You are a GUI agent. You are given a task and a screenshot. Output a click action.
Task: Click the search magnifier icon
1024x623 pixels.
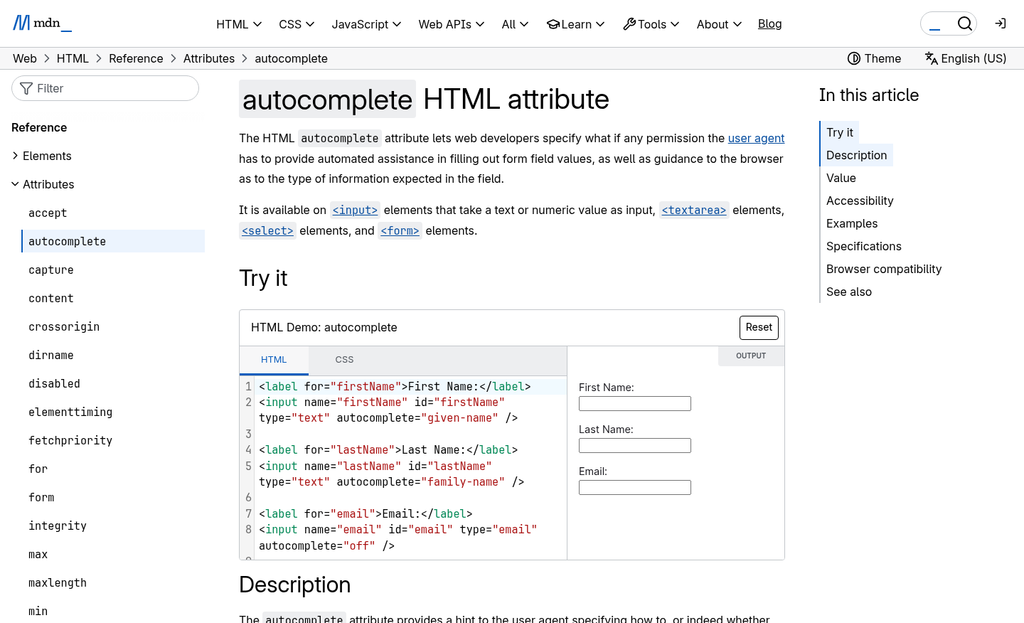[965, 24]
